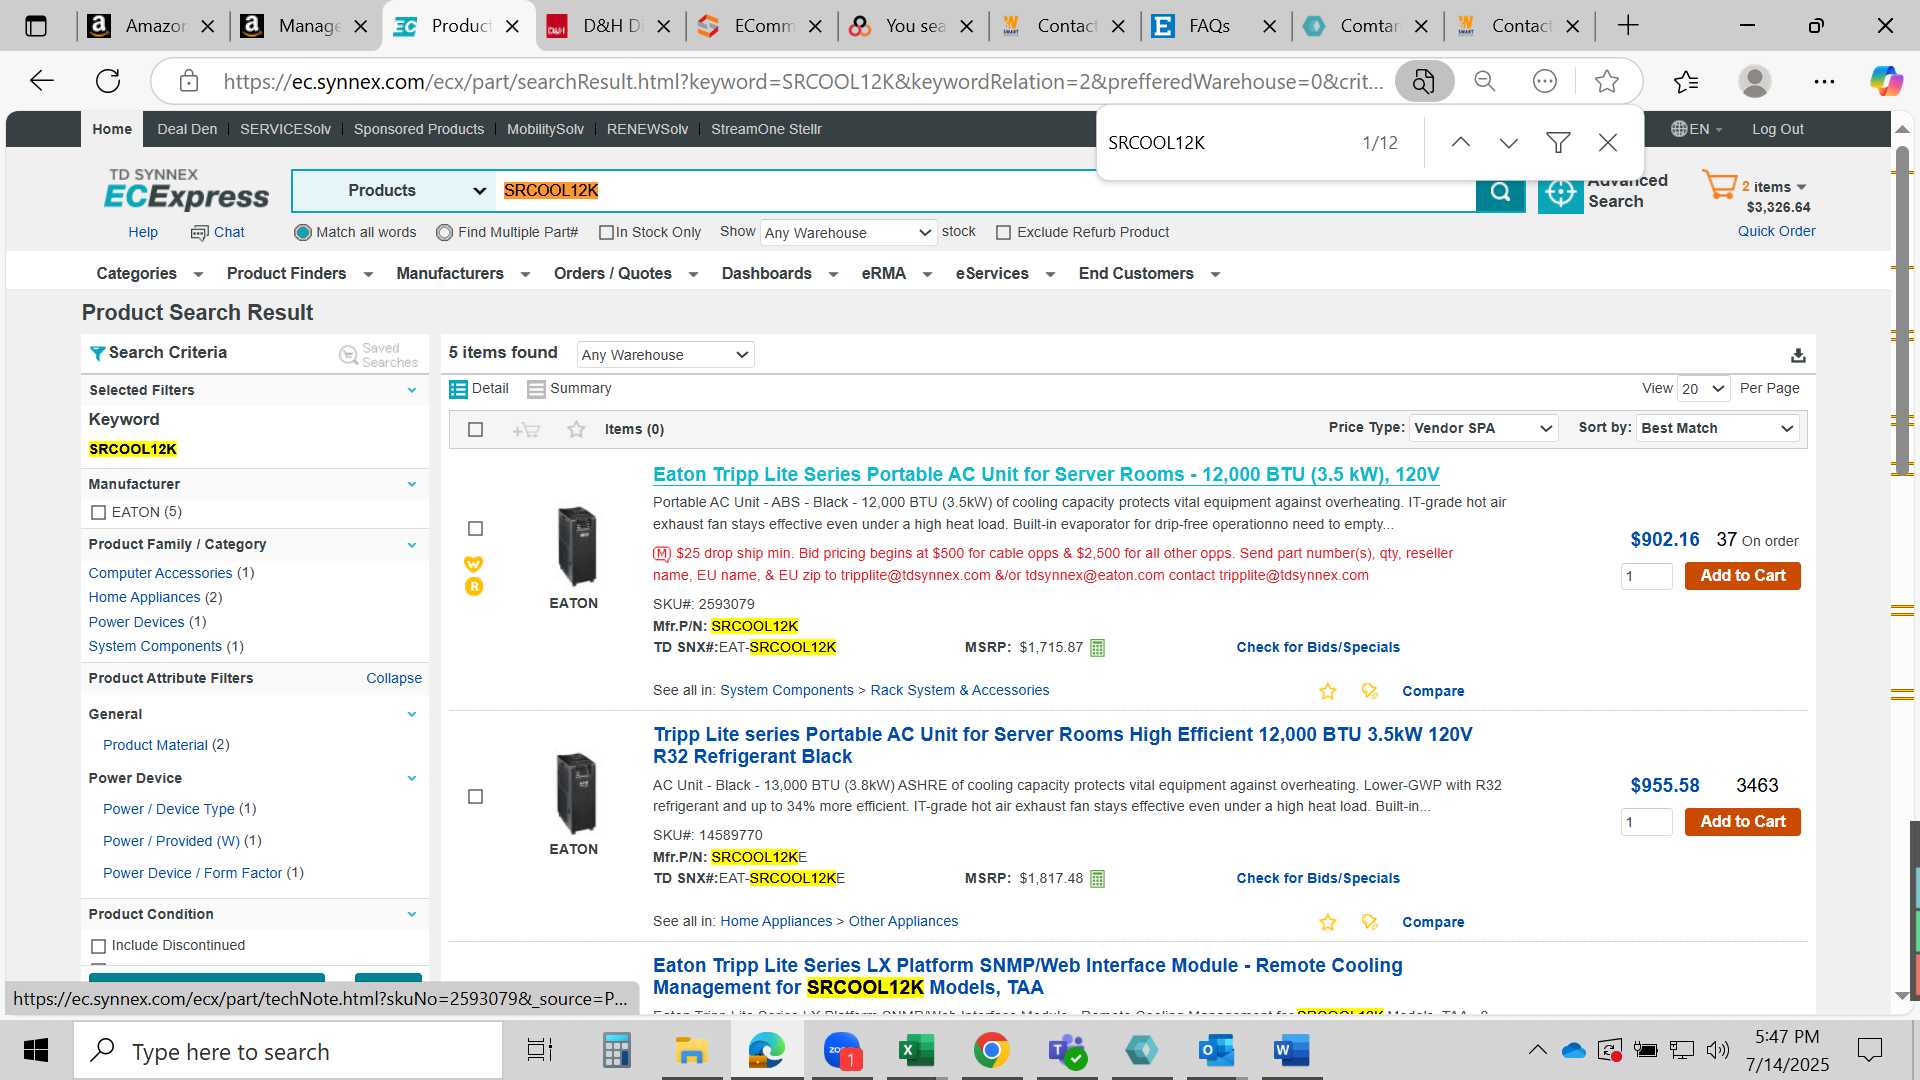
Task: Click the Chat icon link
Action: [x=217, y=232]
